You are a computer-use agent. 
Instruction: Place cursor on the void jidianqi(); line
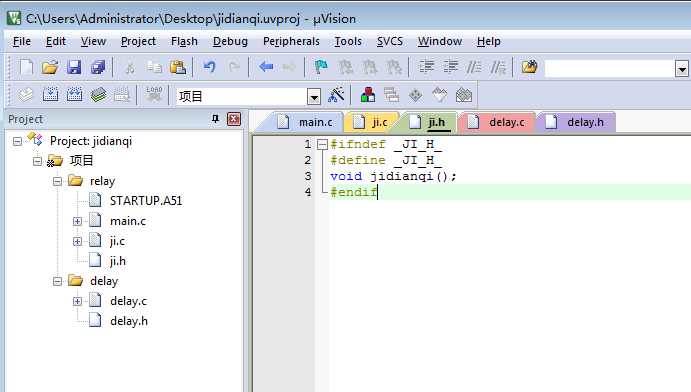pos(393,176)
